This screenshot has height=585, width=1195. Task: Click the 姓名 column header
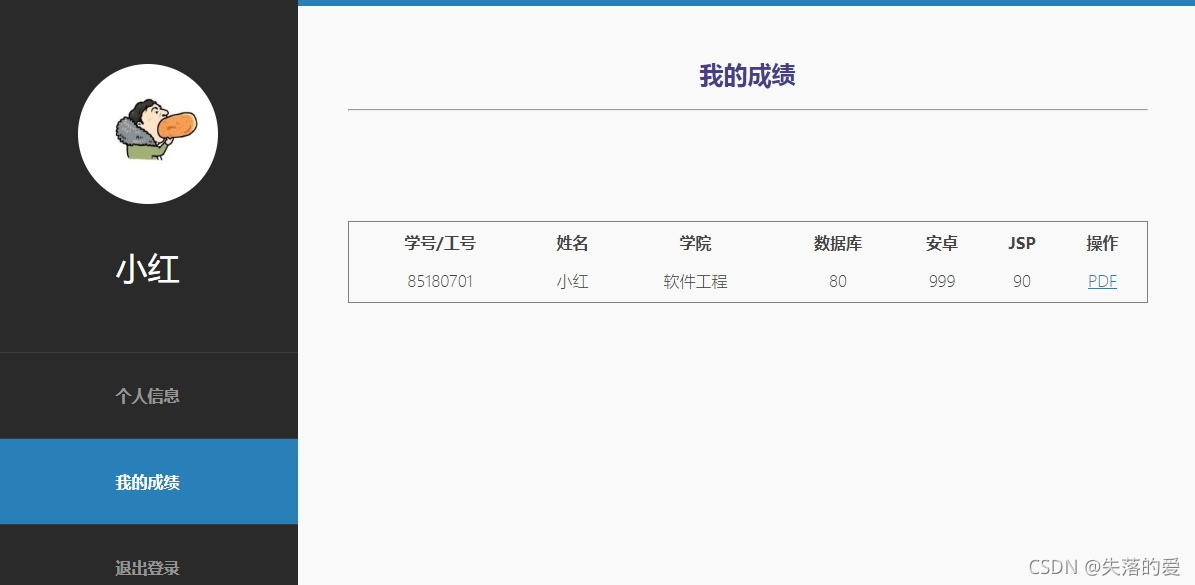click(572, 243)
